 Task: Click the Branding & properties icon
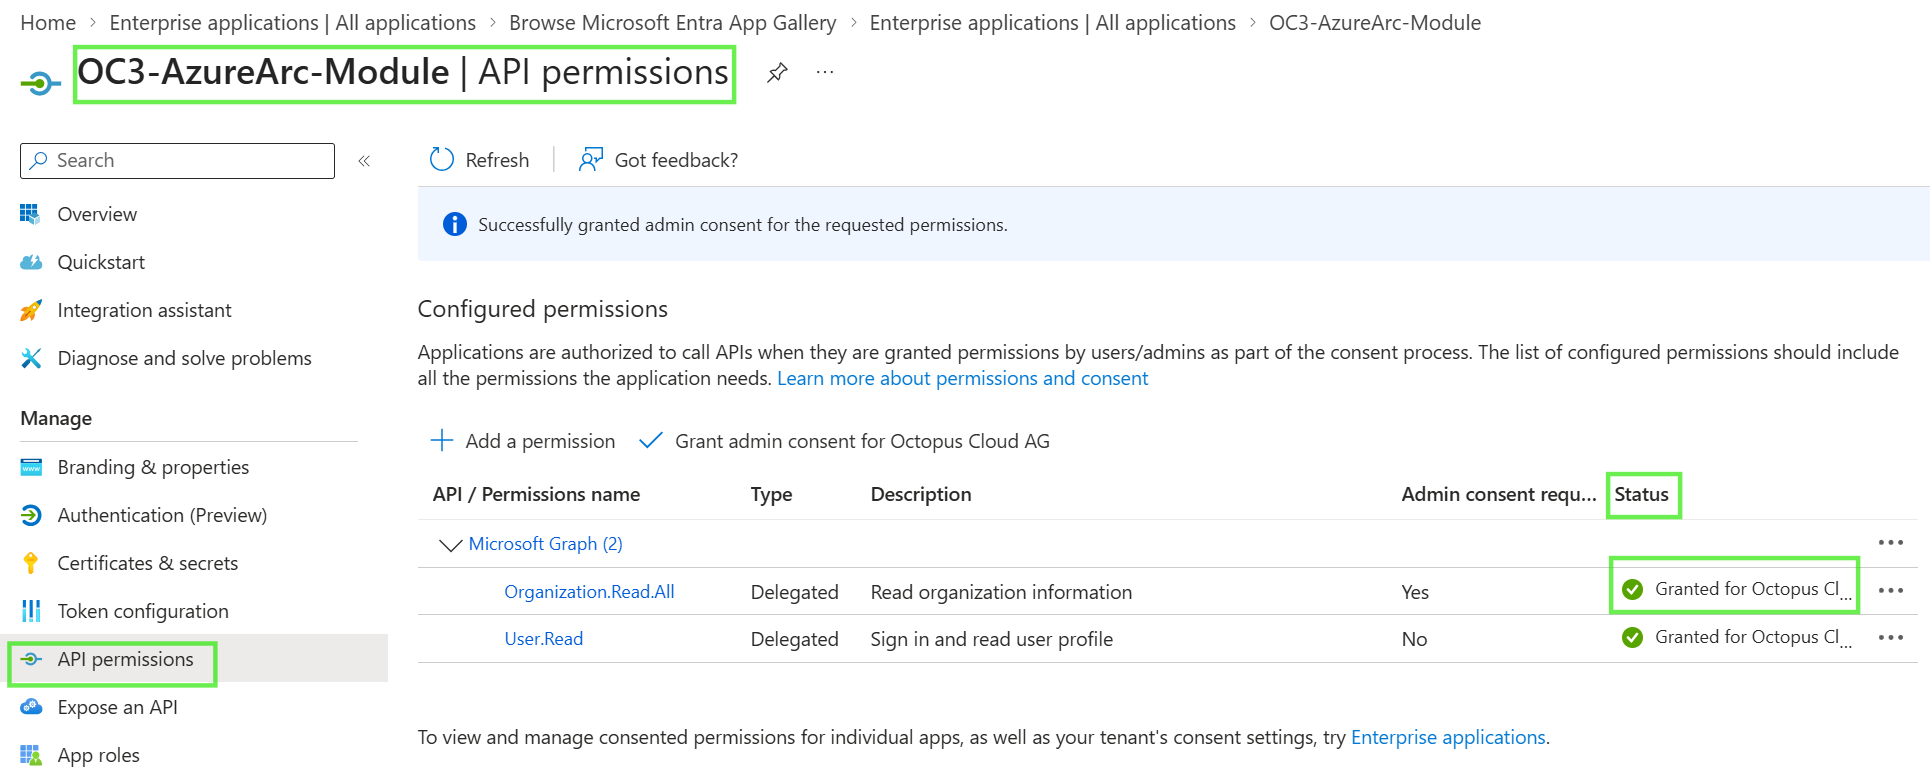point(31,467)
